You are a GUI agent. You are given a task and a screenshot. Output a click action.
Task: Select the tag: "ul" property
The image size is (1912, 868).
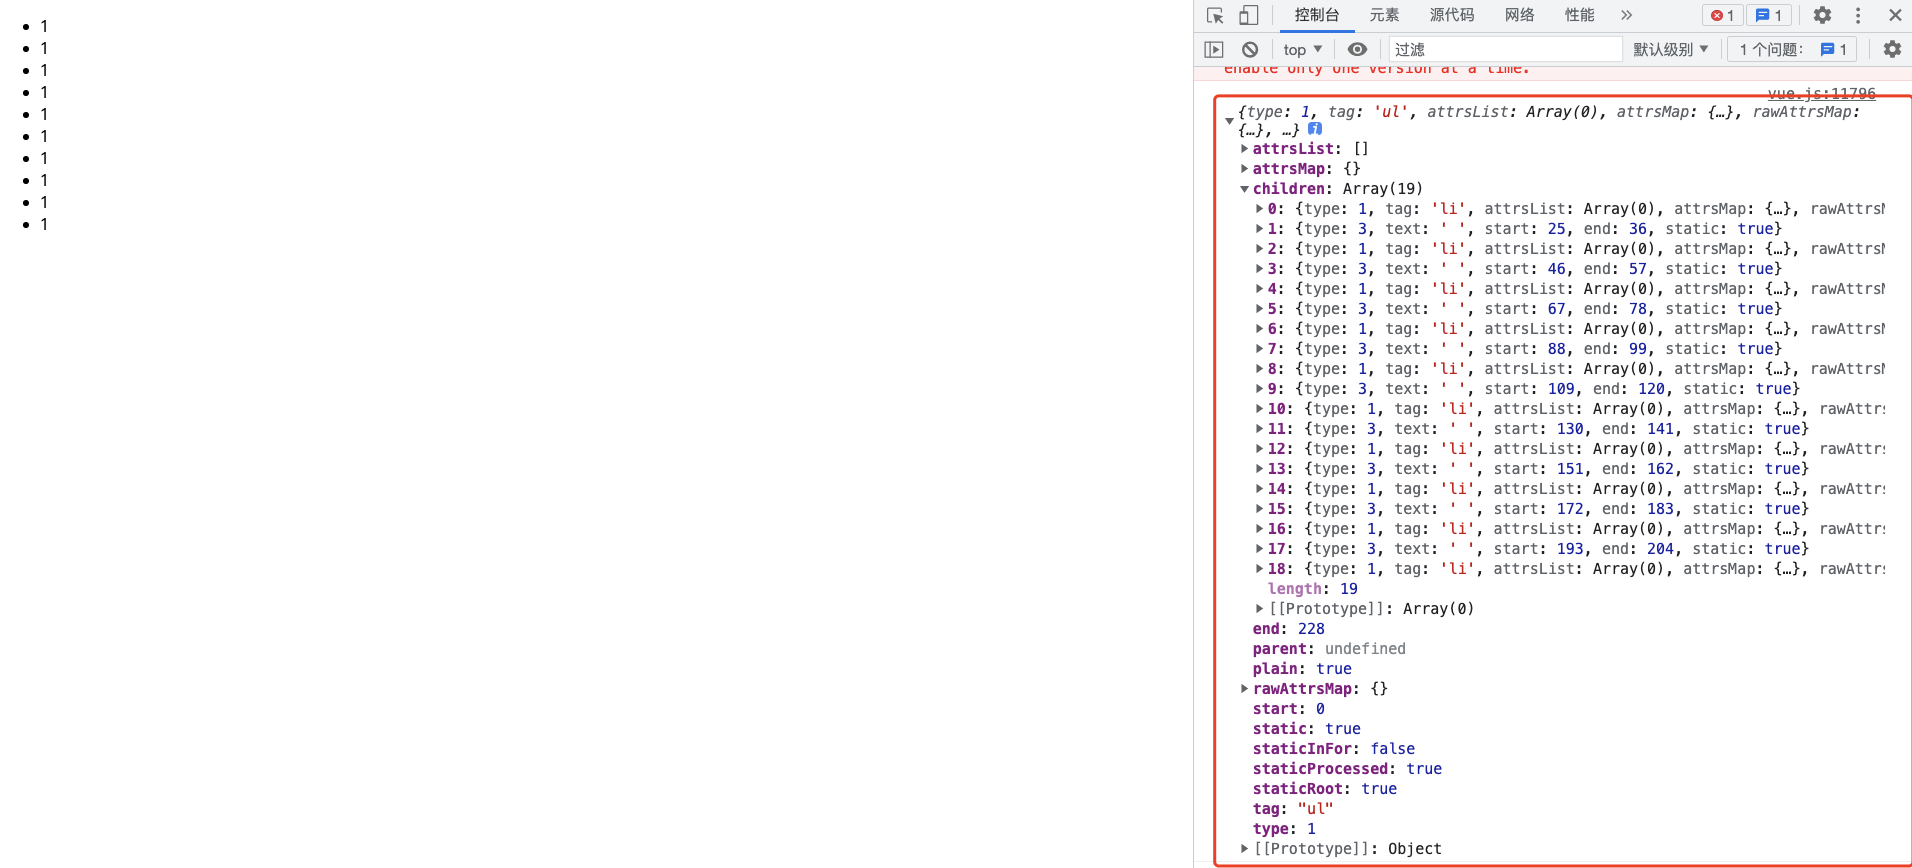[x=1293, y=809]
